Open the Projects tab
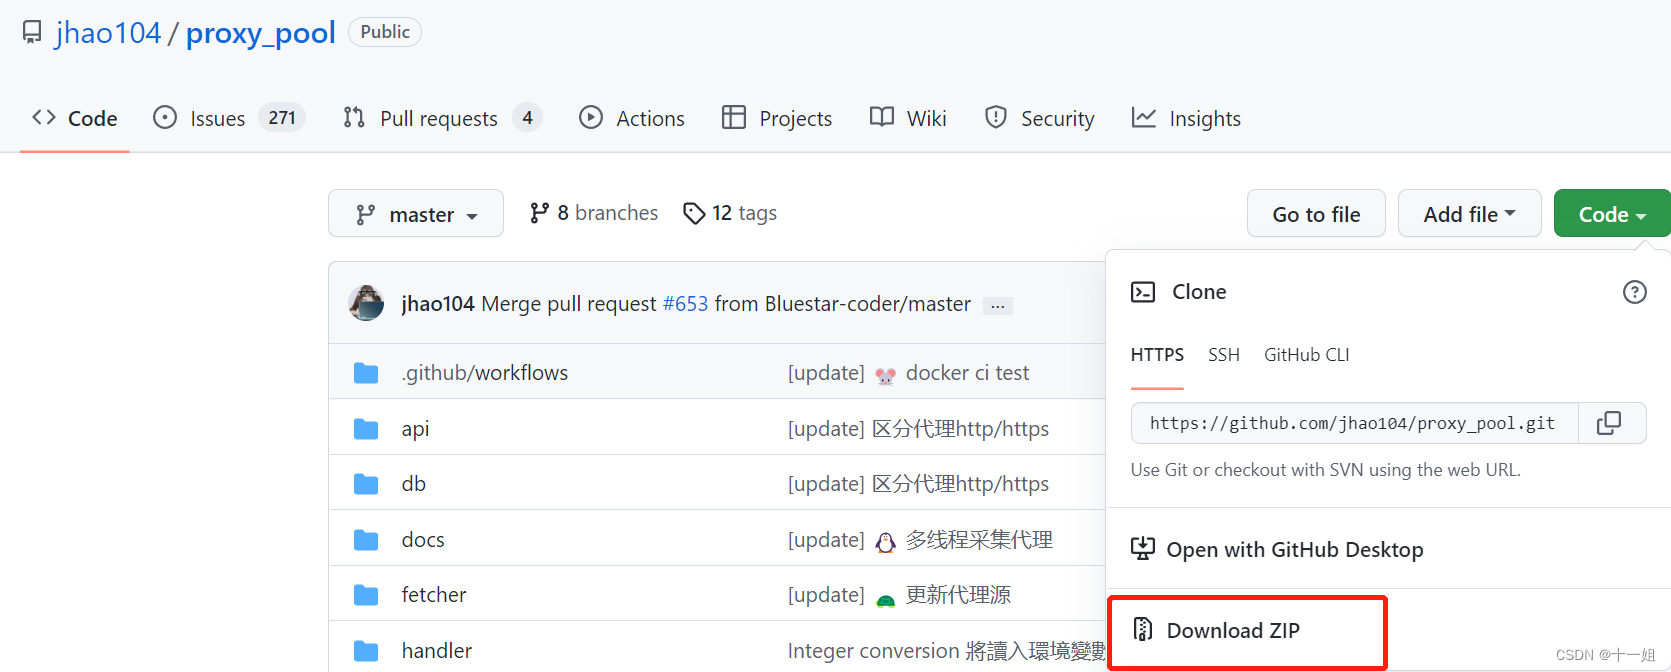1671x672 pixels. tap(777, 118)
